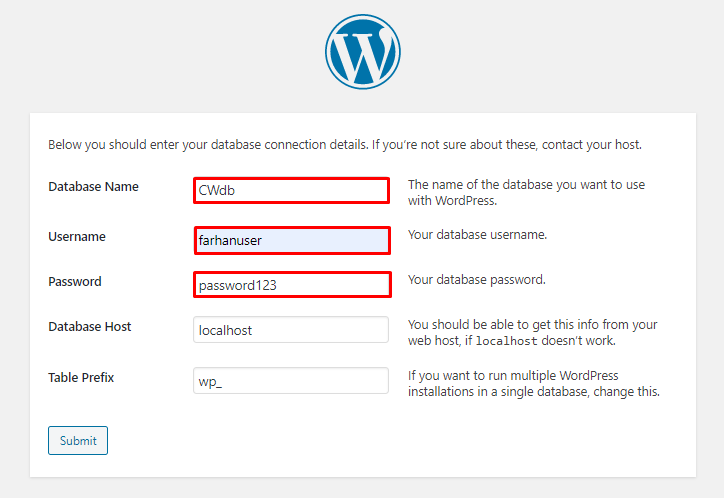Click the intro sentence about connection details
Screen dimensions: 724x498
pyautogui.click(x=345, y=145)
